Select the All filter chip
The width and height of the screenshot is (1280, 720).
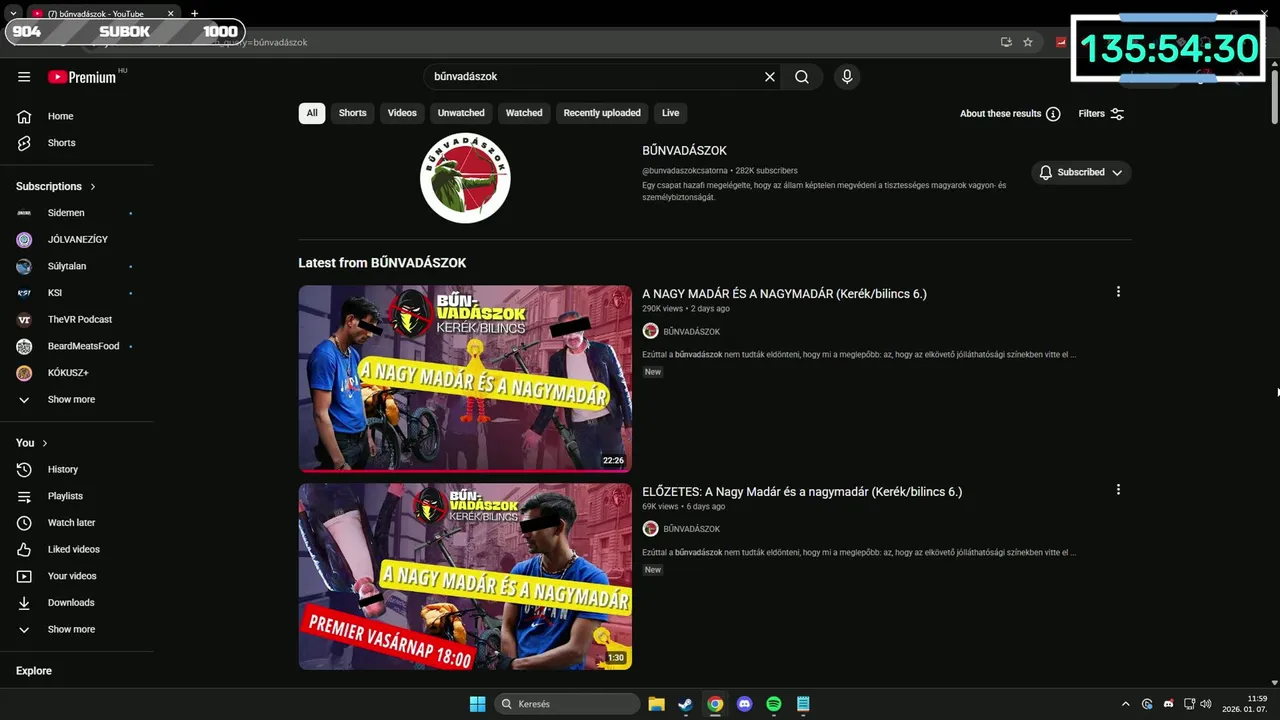(x=312, y=113)
